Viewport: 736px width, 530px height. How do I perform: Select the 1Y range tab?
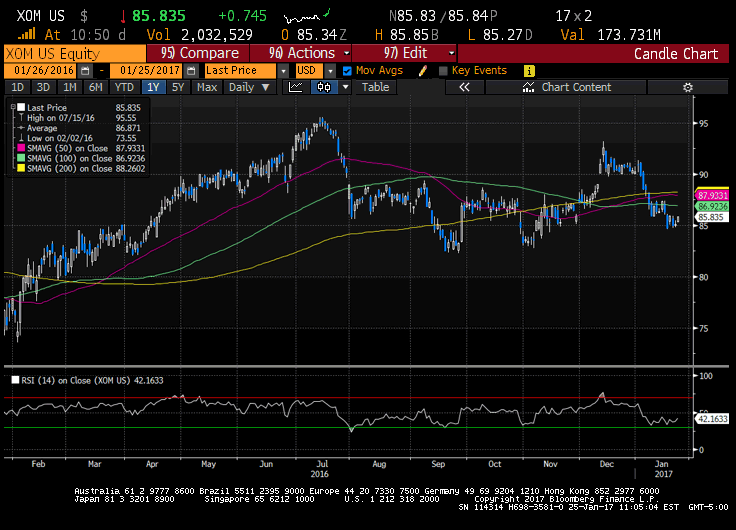click(x=153, y=87)
